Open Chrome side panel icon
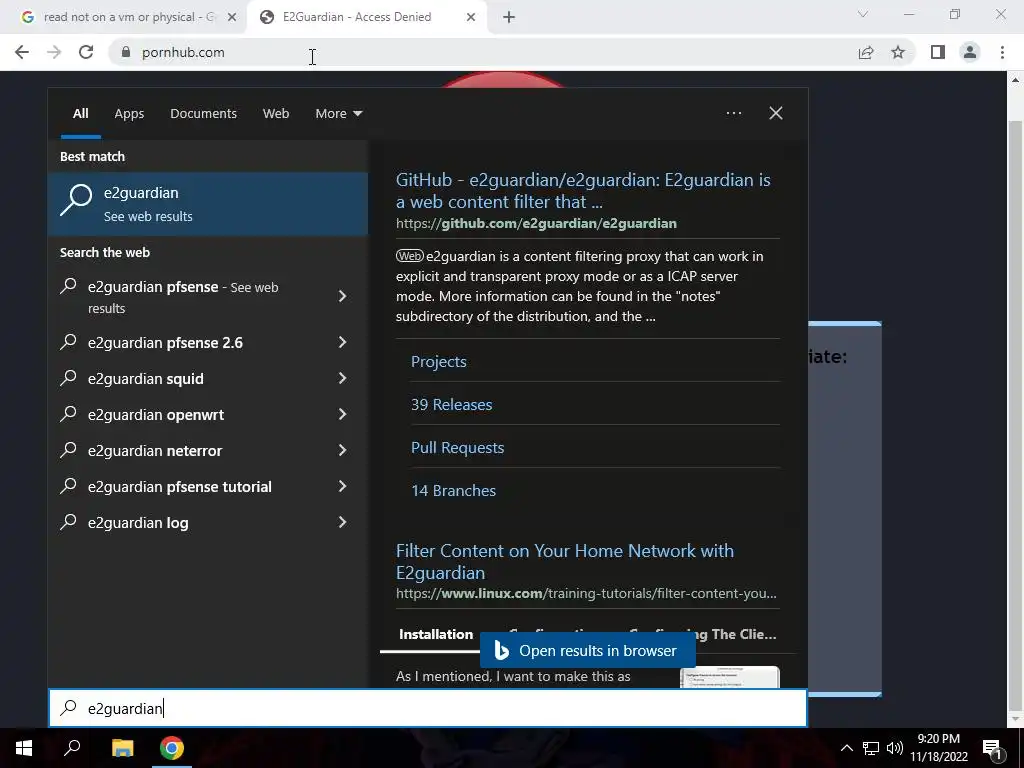The width and height of the screenshot is (1024, 768). click(x=938, y=52)
